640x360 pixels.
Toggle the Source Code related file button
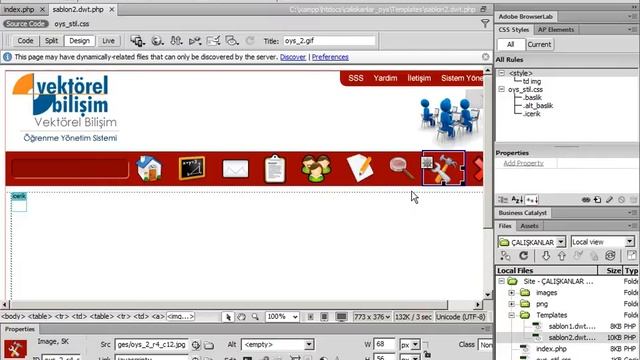(x=26, y=24)
